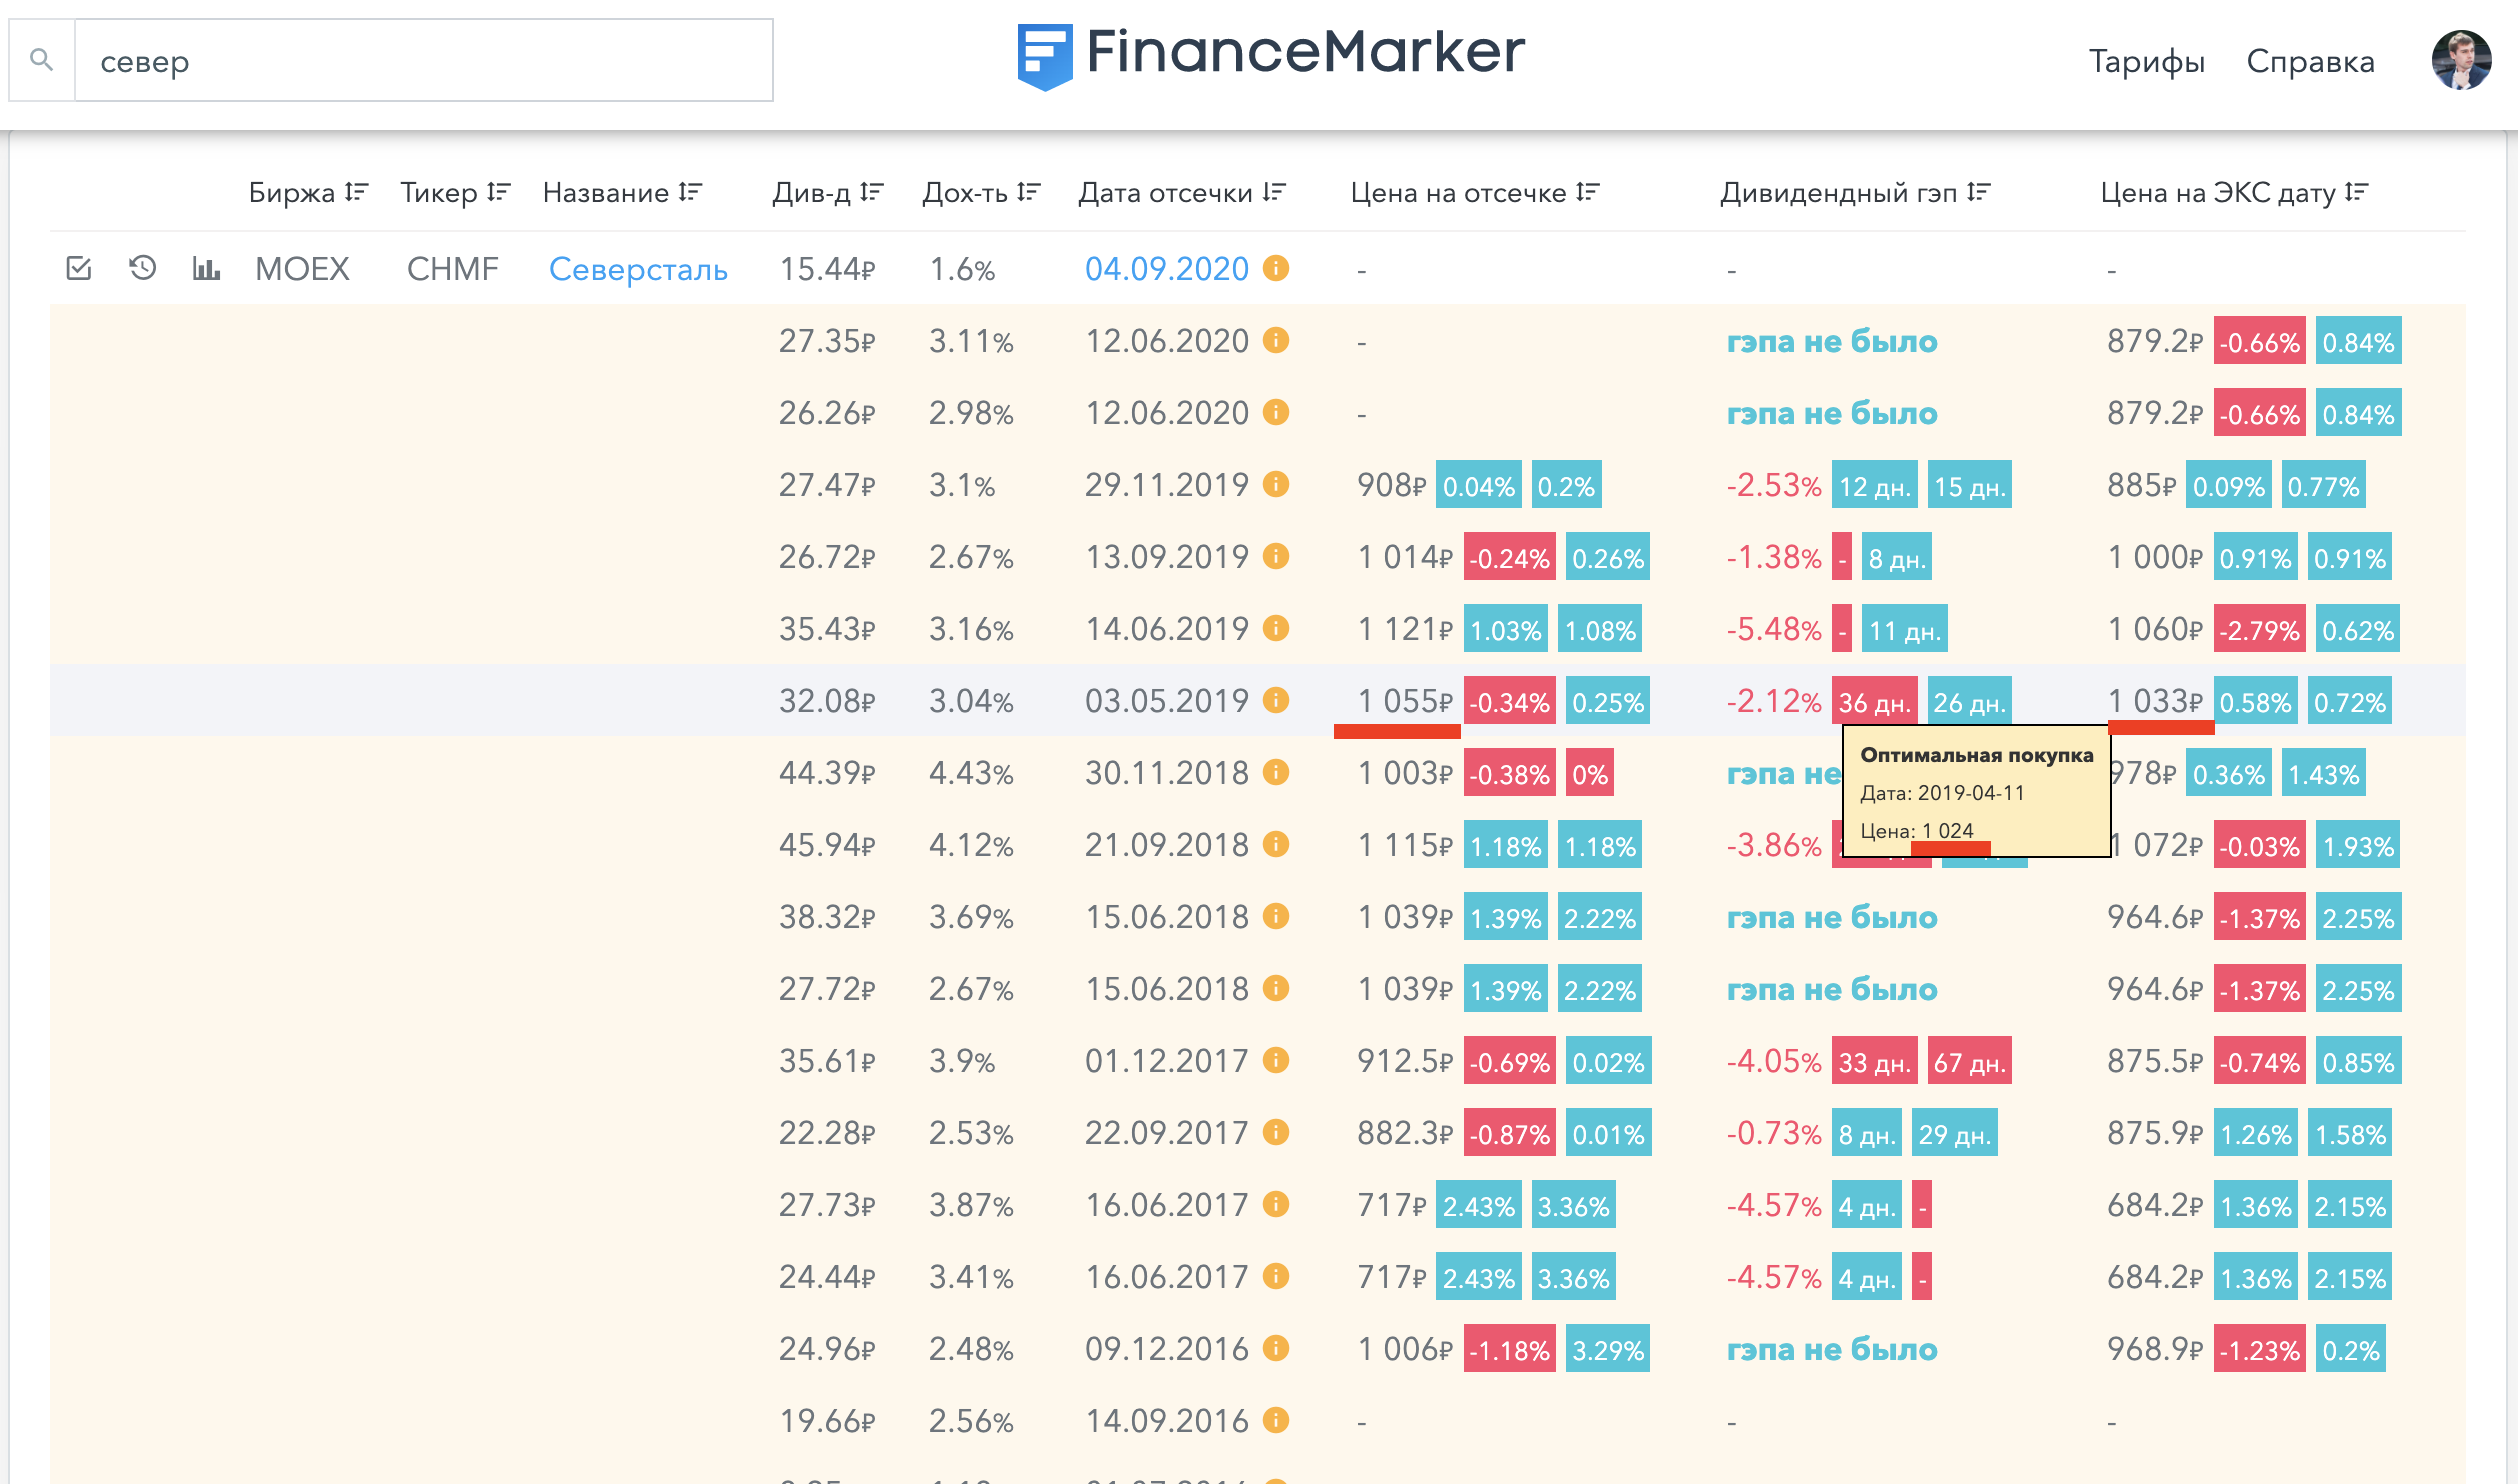Click the '29 дн.' badge in 22.09.2017 row
This screenshot has height=1484, width=2518.
click(x=1954, y=1133)
